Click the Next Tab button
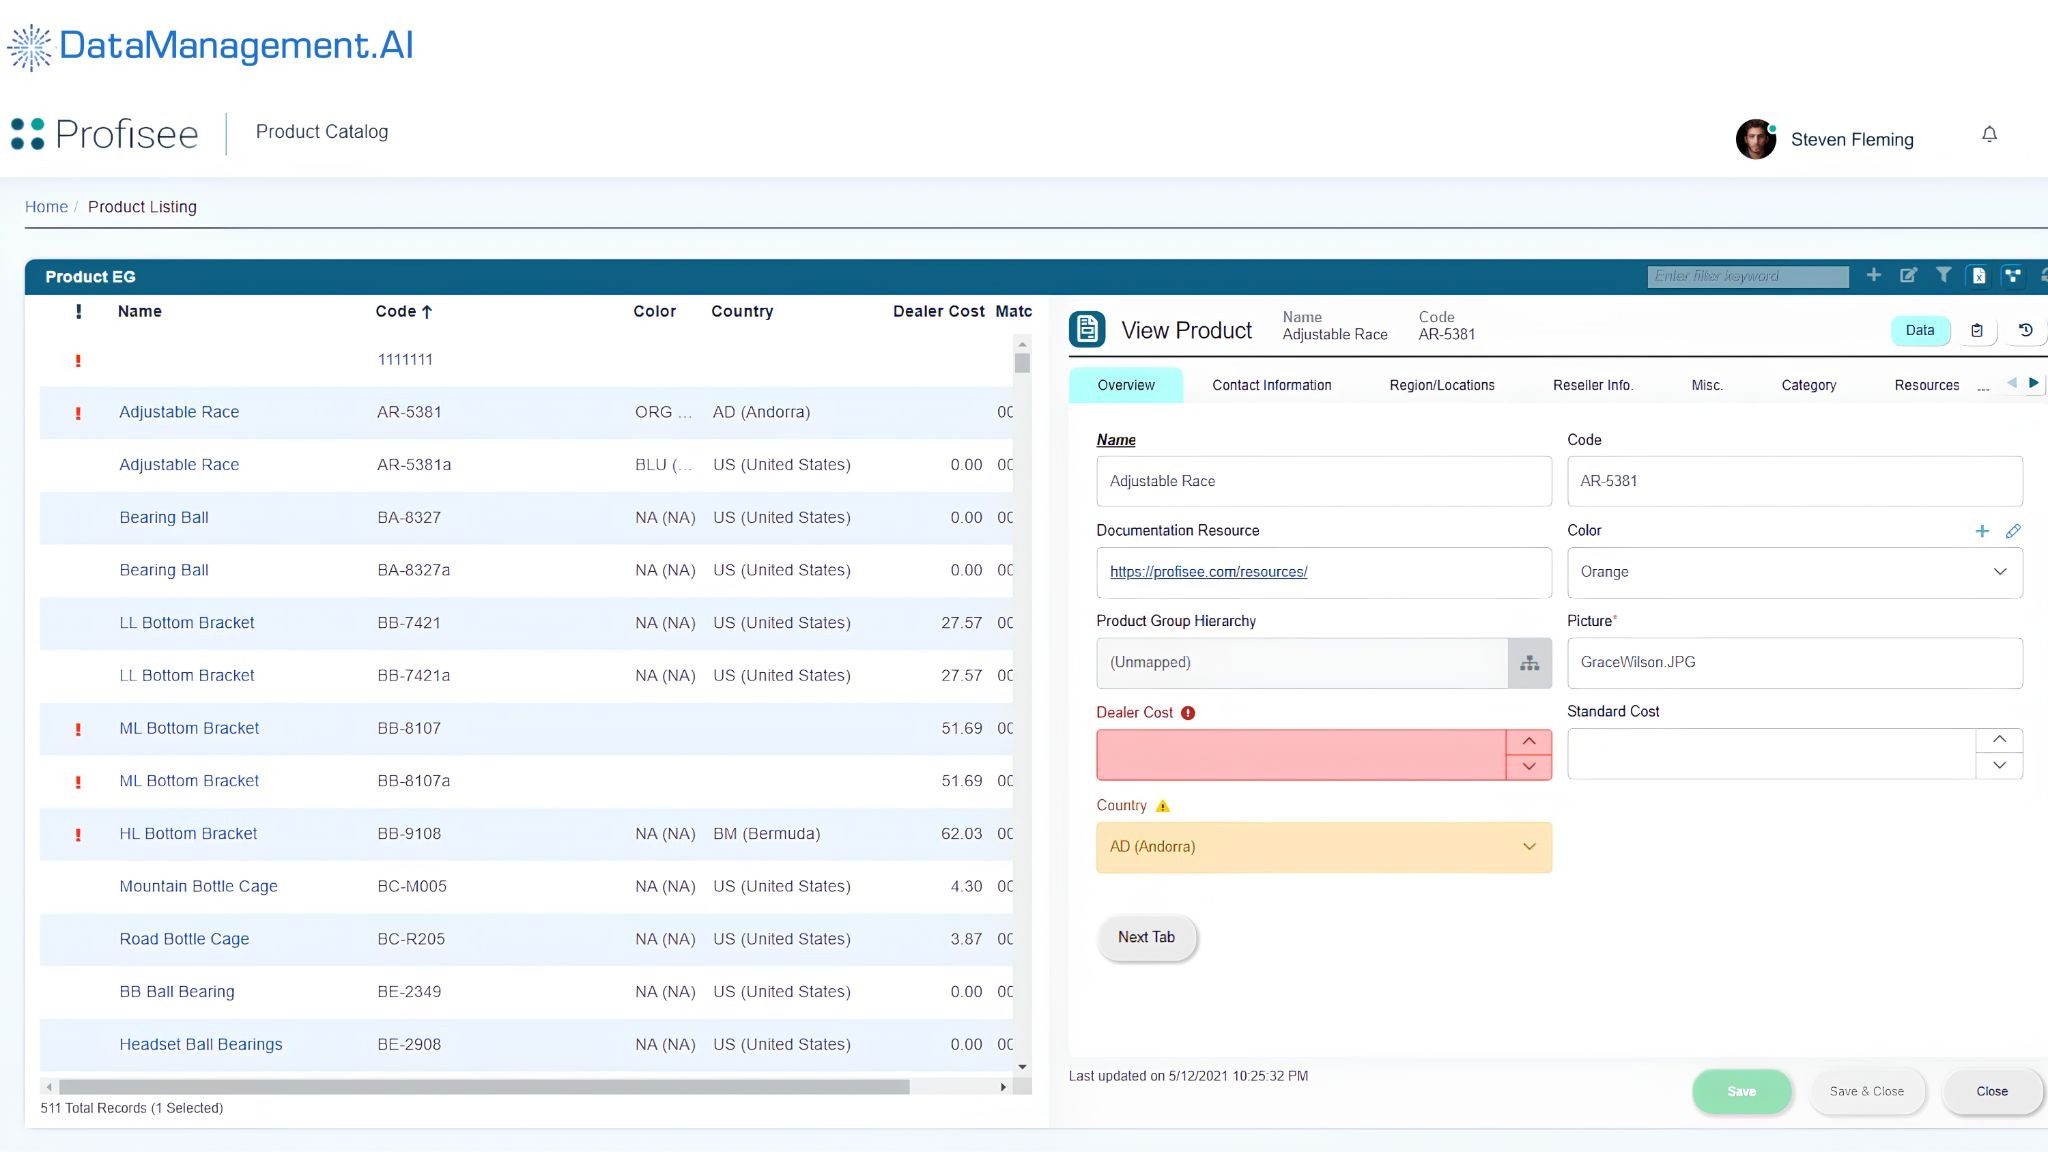Screen dimensions: 2048x1152 [x=1146, y=937]
